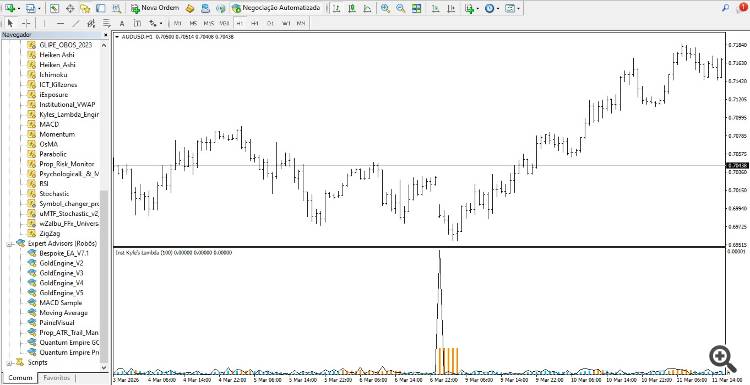This screenshot has width=750, height=385.
Task: Open the search magnifier at top right
Action: coord(726,8)
